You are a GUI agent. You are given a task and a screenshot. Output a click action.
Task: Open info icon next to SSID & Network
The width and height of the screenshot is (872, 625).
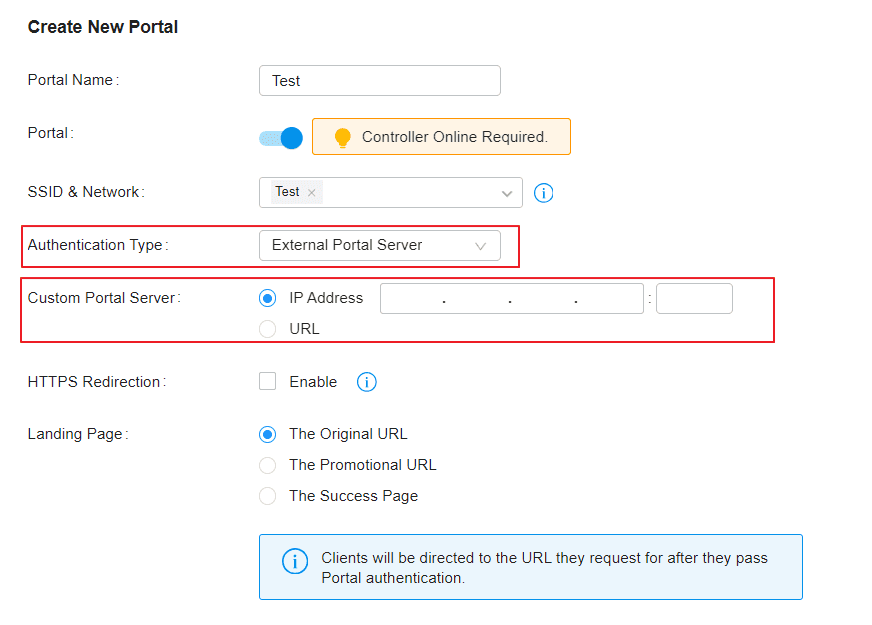pos(543,193)
